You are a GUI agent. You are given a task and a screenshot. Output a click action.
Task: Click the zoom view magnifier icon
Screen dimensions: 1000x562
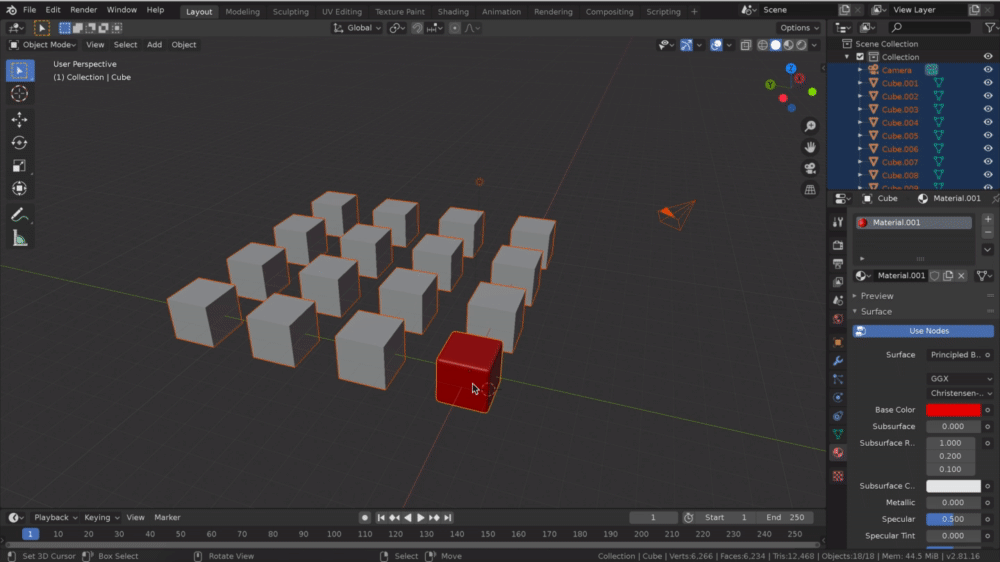pyautogui.click(x=810, y=126)
